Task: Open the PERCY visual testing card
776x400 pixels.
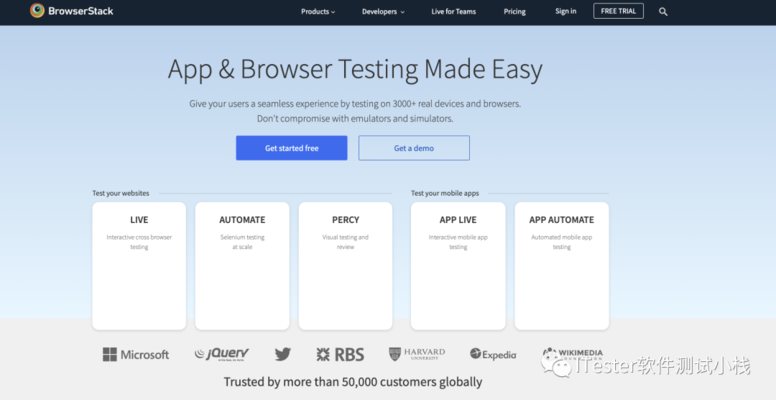Action: click(345, 265)
